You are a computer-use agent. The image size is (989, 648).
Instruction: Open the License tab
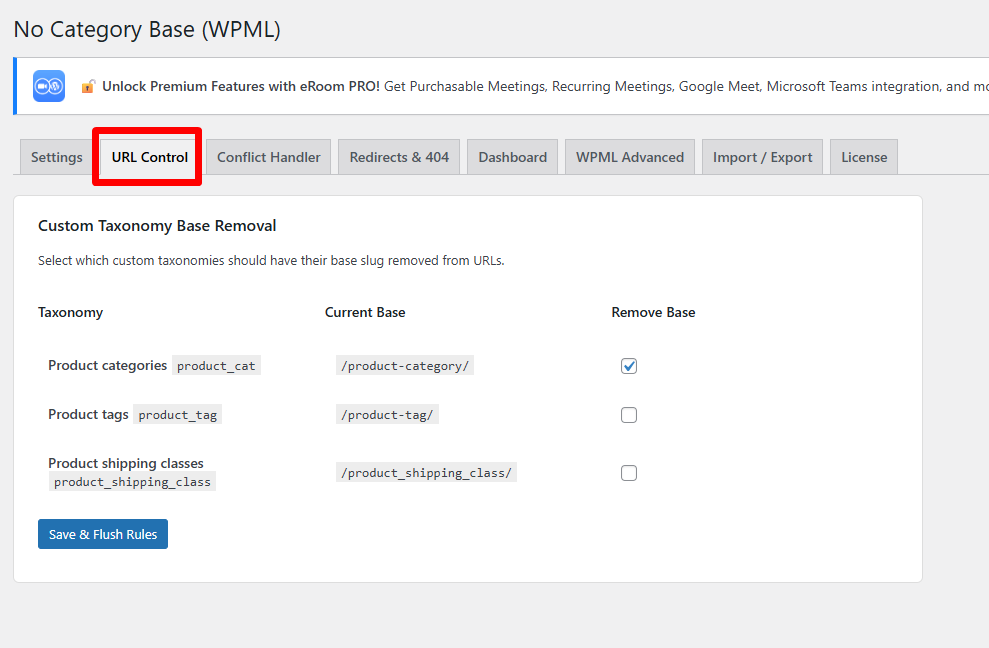coord(864,157)
